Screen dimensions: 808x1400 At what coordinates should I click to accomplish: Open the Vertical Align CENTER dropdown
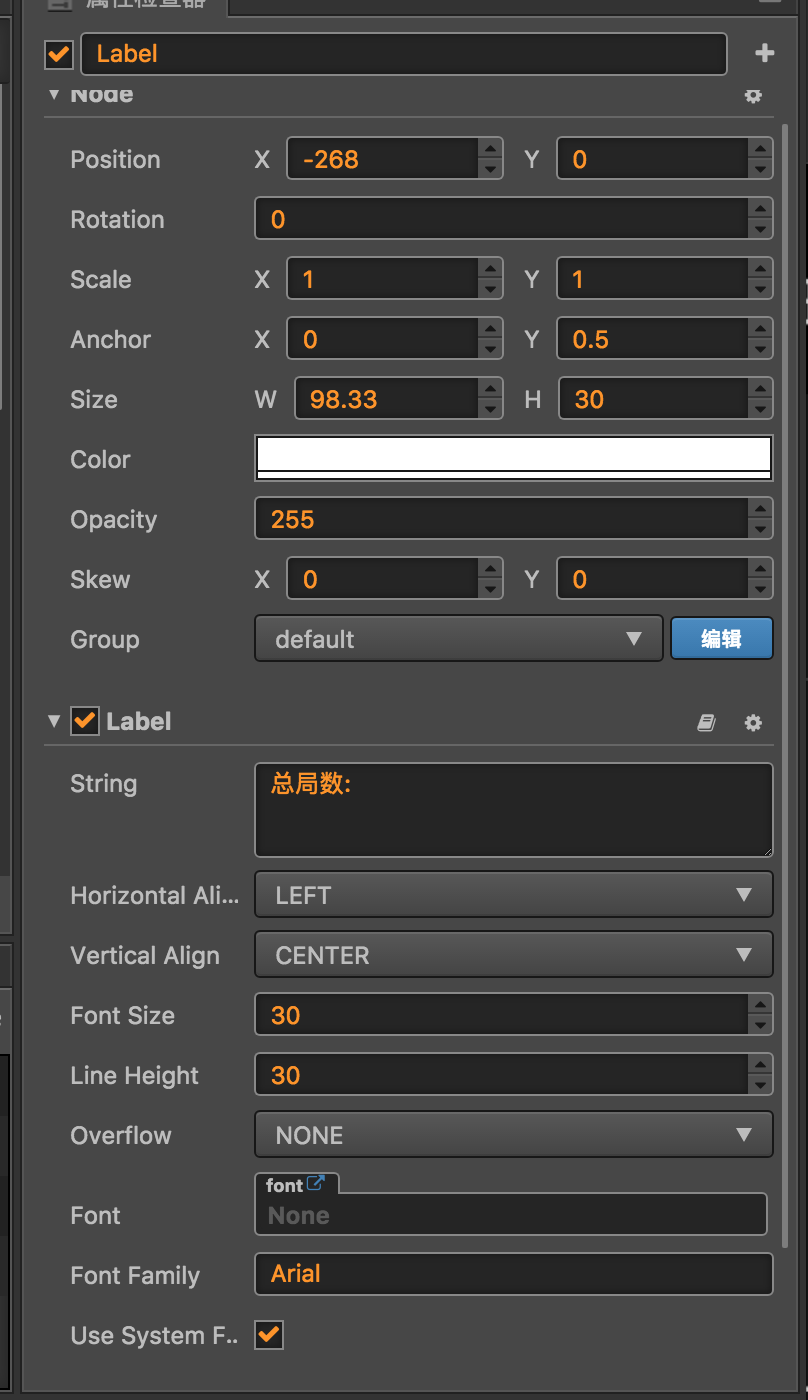[x=514, y=955]
